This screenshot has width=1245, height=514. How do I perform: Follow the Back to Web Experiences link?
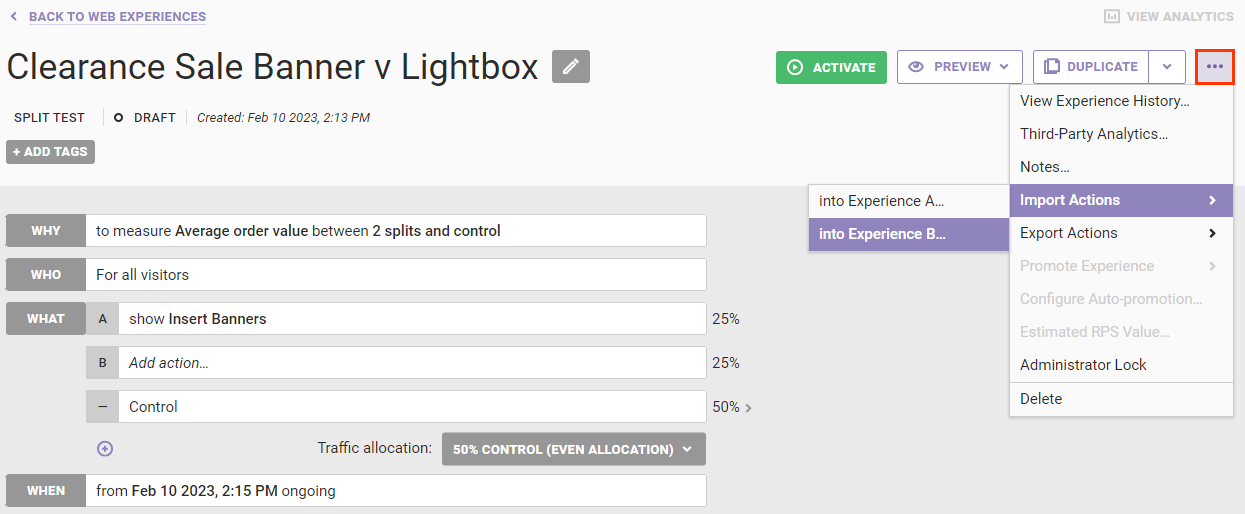click(x=117, y=17)
